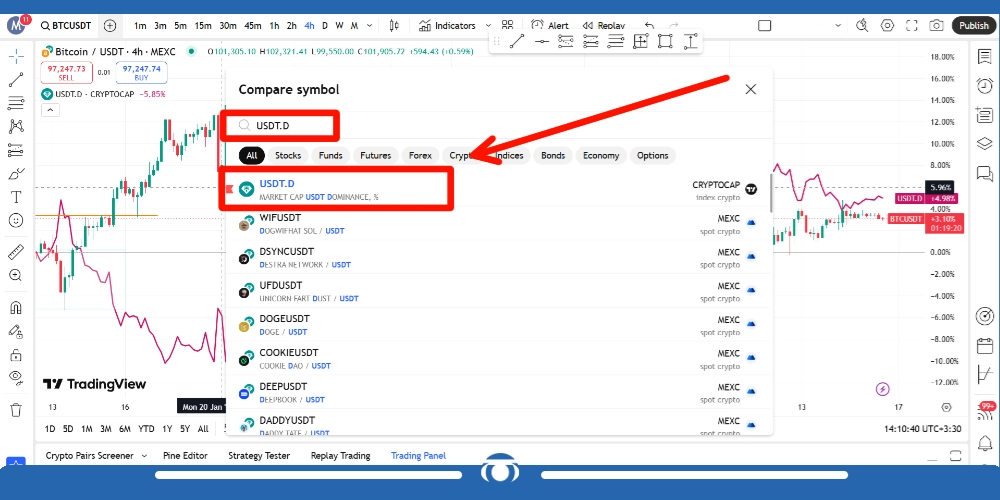Open chart settings hexagon icon
The width and height of the screenshot is (1000, 500).
point(886,26)
